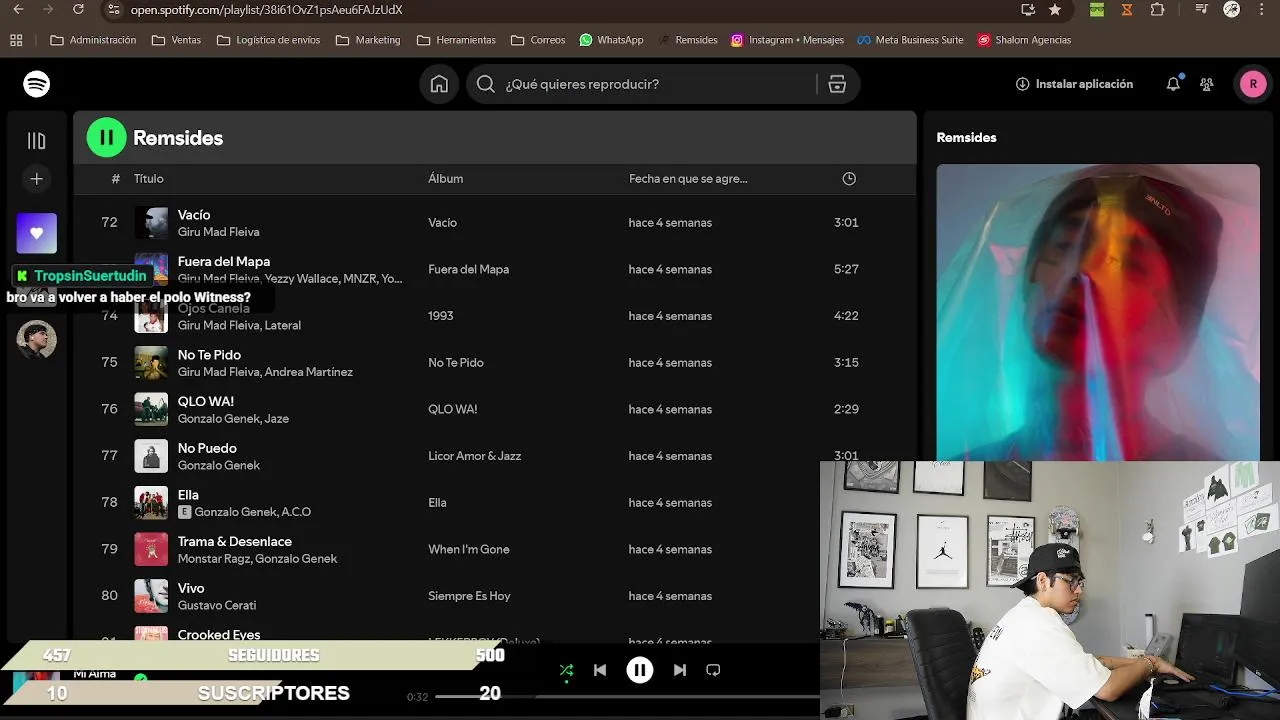Screen dimensions: 1280x720
Task: Open the Herramientas bookmark folder
Action: pyautogui.click(x=456, y=40)
